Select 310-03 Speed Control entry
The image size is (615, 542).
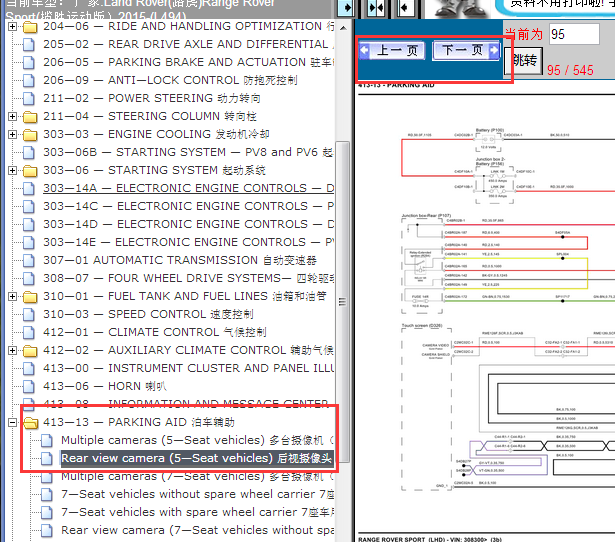point(148,315)
